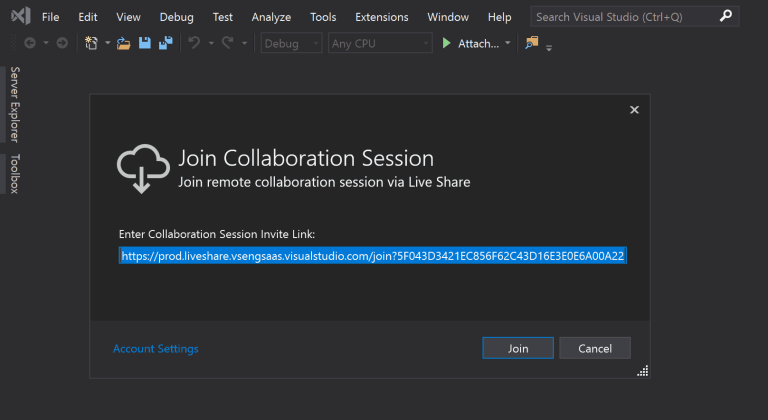Click the New Project icon
Viewport: 768px width, 420px height.
coord(91,43)
